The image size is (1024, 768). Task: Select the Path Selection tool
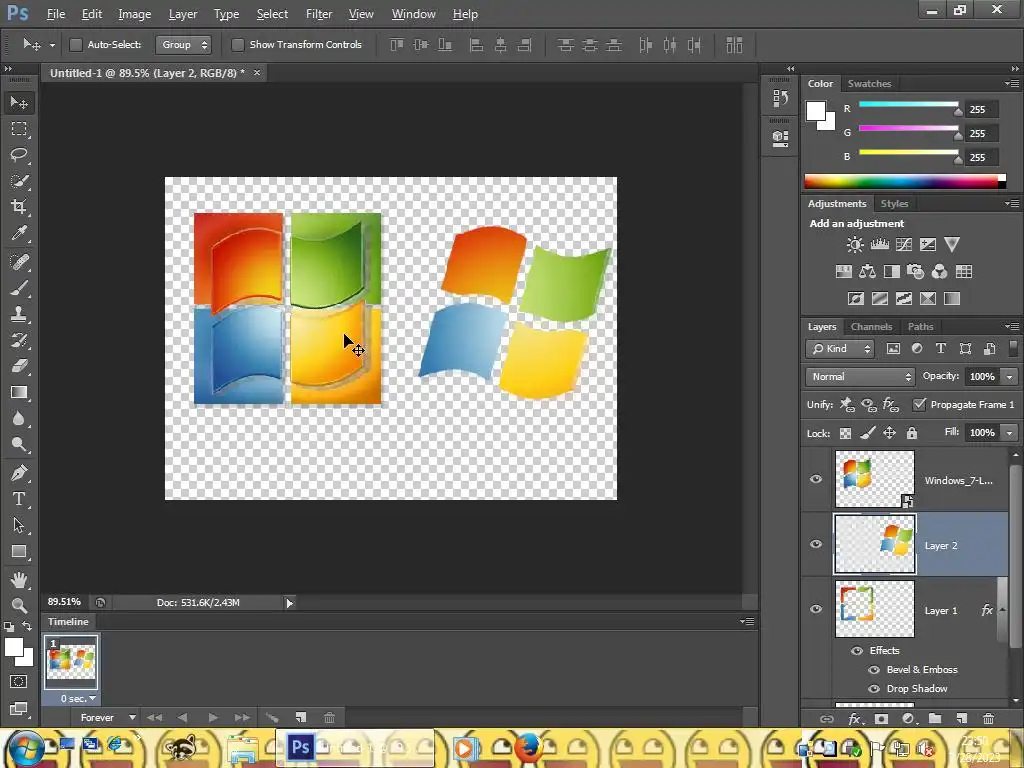pyautogui.click(x=19, y=525)
